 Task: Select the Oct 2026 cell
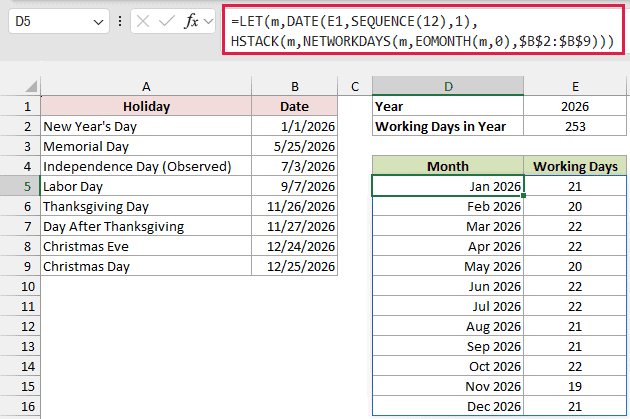448,366
